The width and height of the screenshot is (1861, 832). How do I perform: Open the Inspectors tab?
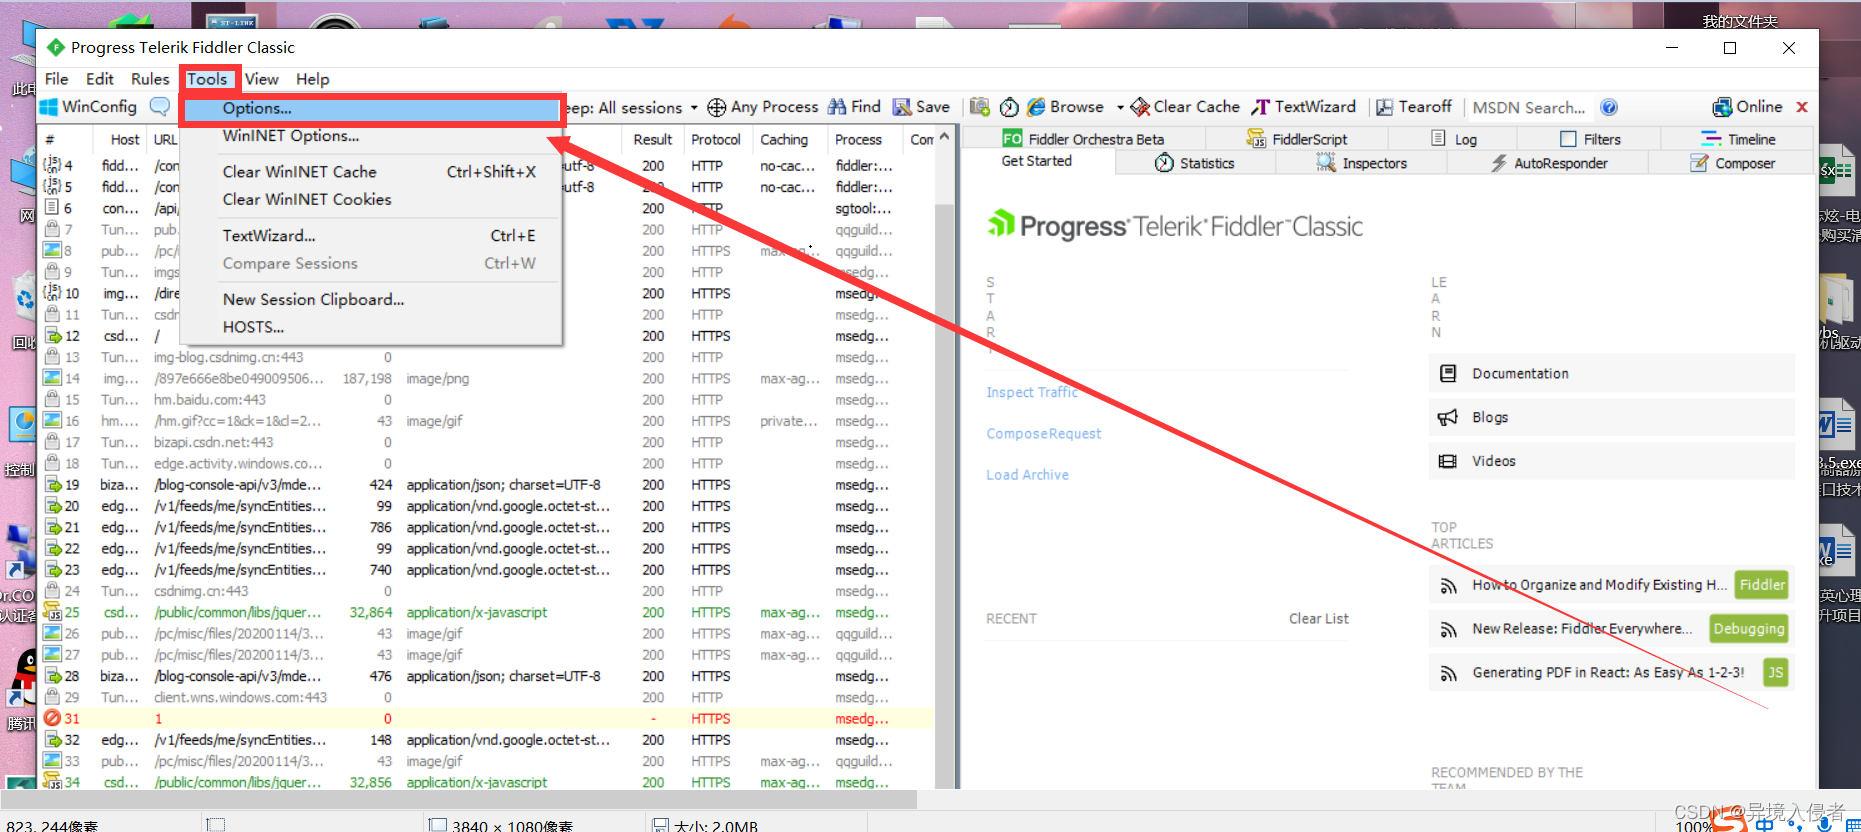click(1361, 163)
